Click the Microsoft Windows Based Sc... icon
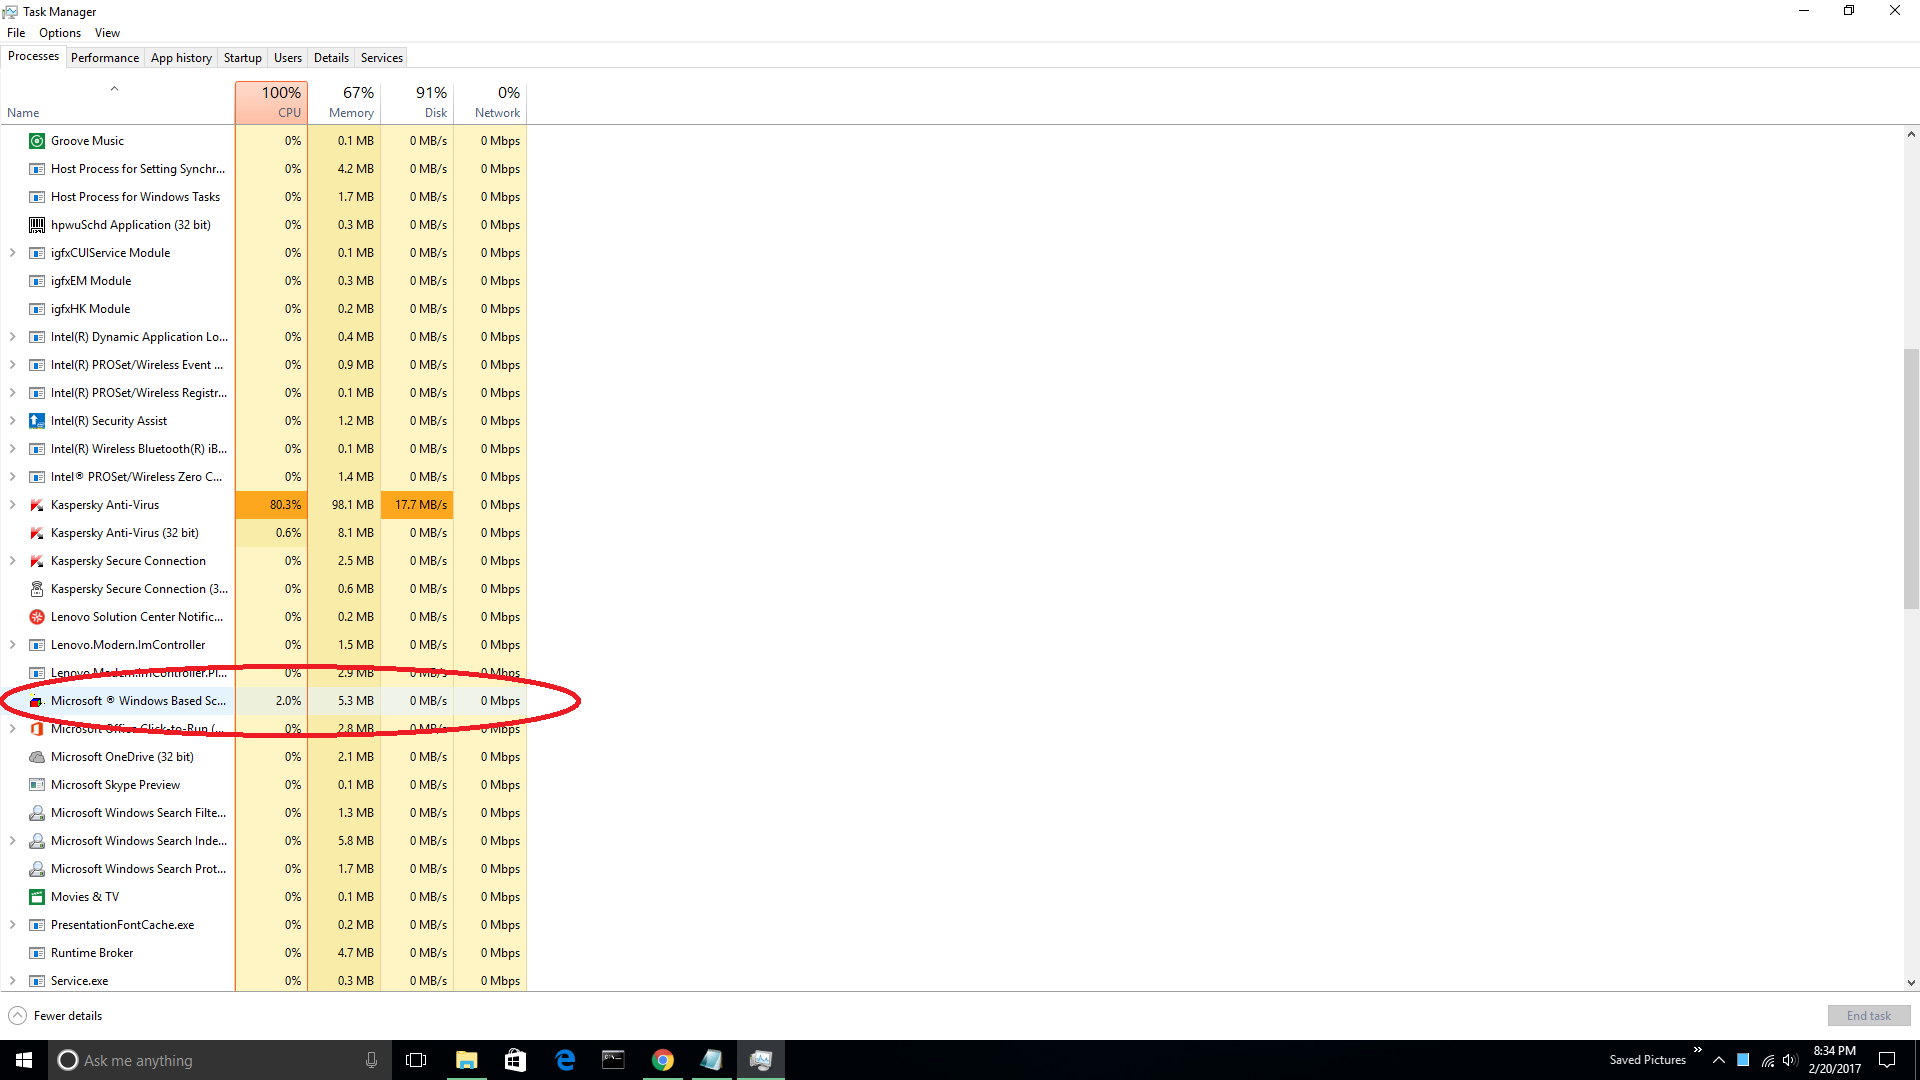The width and height of the screenshot is (1920, 1080). (37, 701)
